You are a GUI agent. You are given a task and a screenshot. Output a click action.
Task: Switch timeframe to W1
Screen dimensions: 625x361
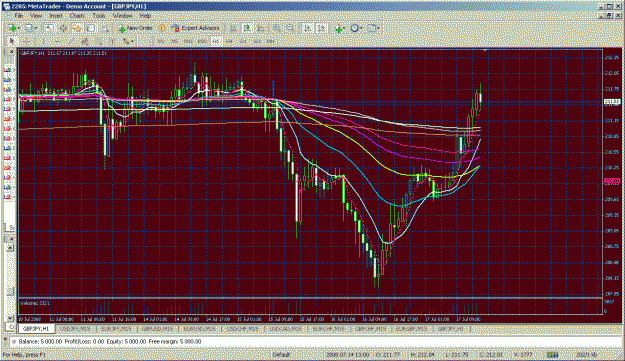(257, 41)
